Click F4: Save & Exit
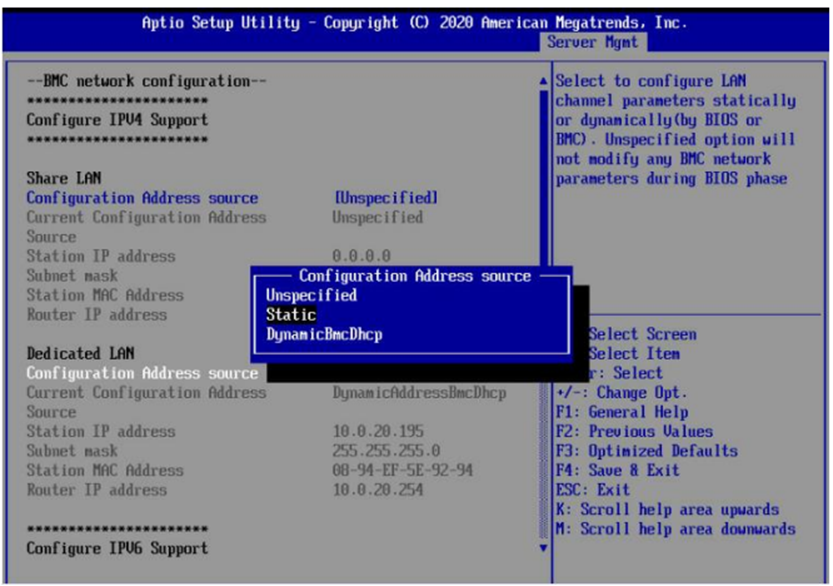 pos(617,470)
